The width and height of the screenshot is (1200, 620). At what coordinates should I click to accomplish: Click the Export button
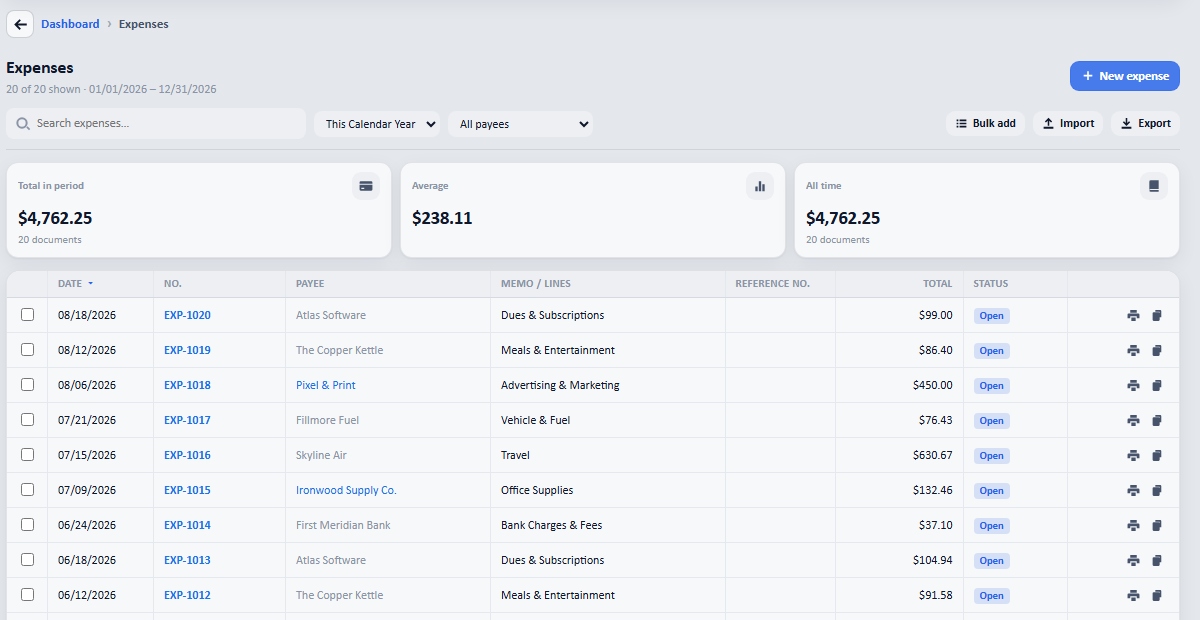(1145, 124)
